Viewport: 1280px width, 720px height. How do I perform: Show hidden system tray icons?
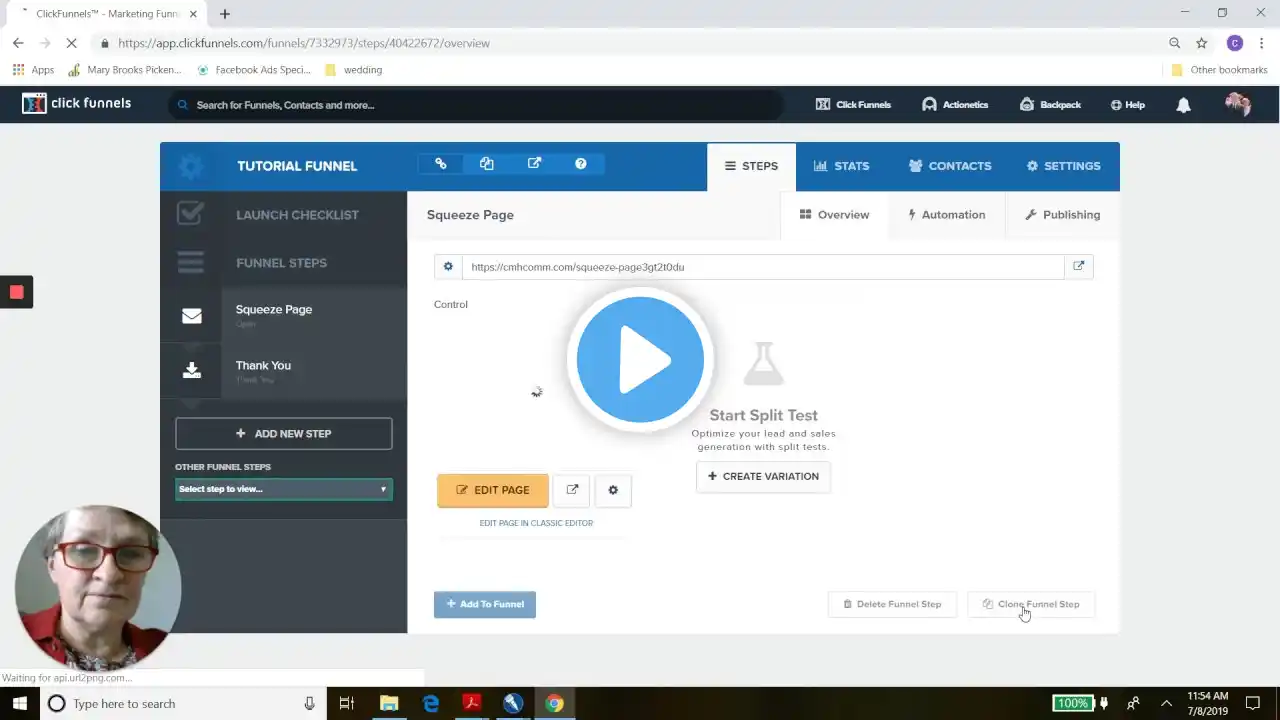pyautogui.click(x=1166, y=704)
